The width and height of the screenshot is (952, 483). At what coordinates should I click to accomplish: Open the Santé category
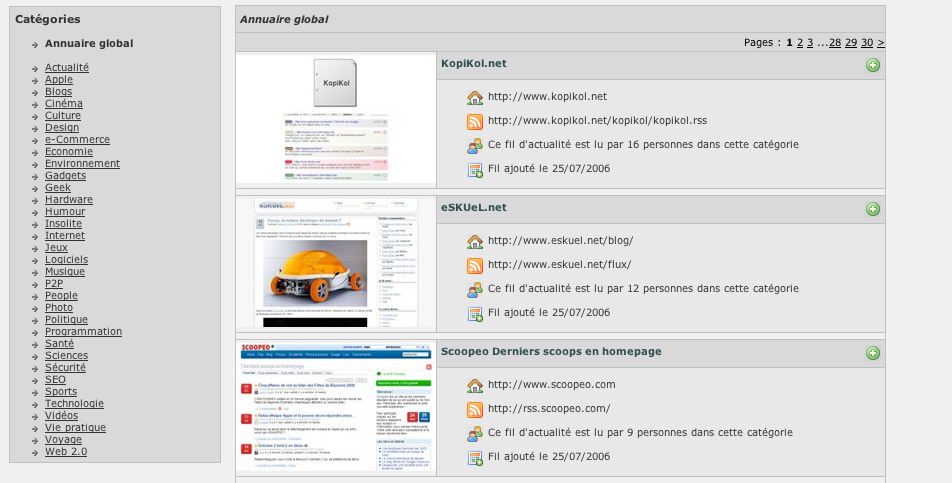(x=60, y=343)
